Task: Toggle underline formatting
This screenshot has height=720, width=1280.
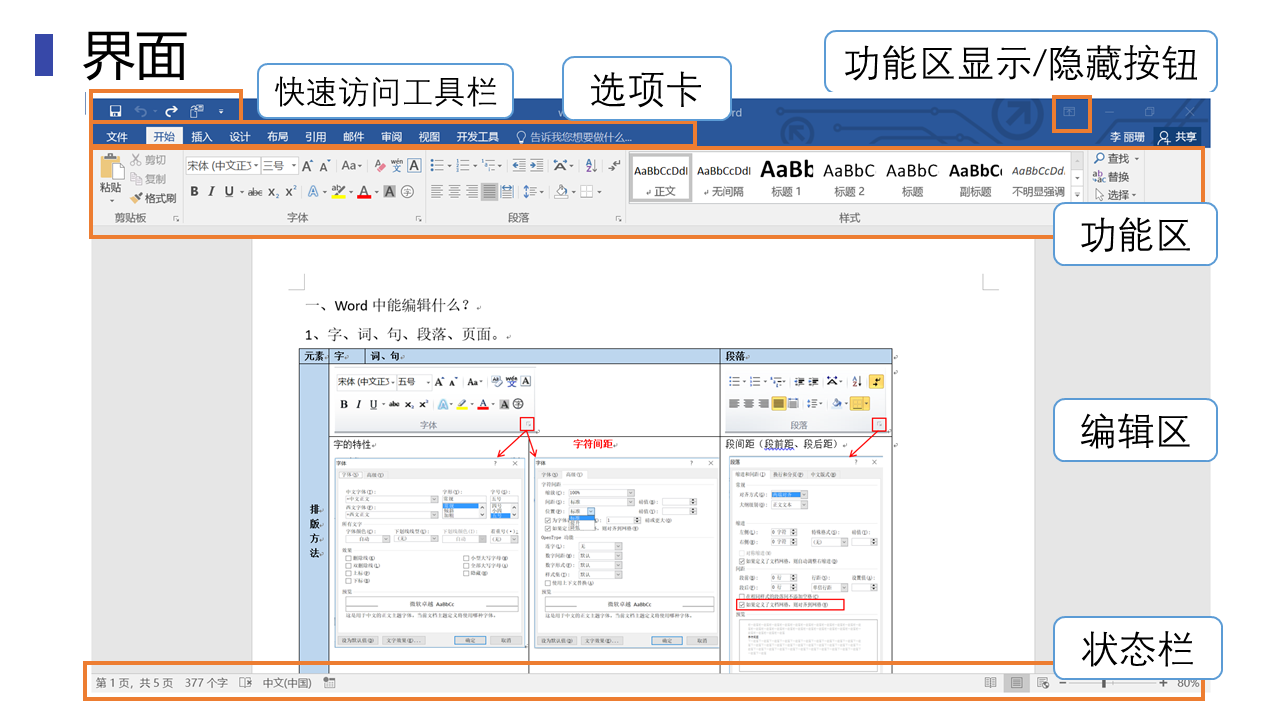Action: [228, 192]
